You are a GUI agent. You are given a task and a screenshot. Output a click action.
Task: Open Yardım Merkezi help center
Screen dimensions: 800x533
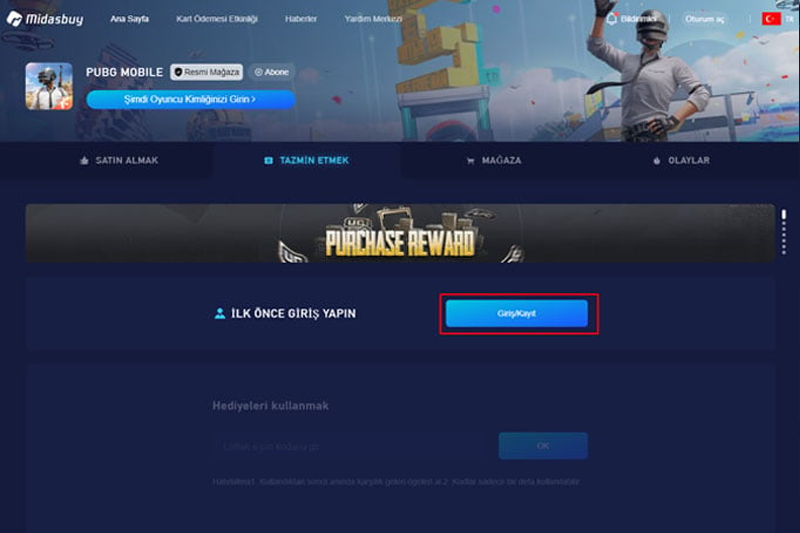(373, 19)
